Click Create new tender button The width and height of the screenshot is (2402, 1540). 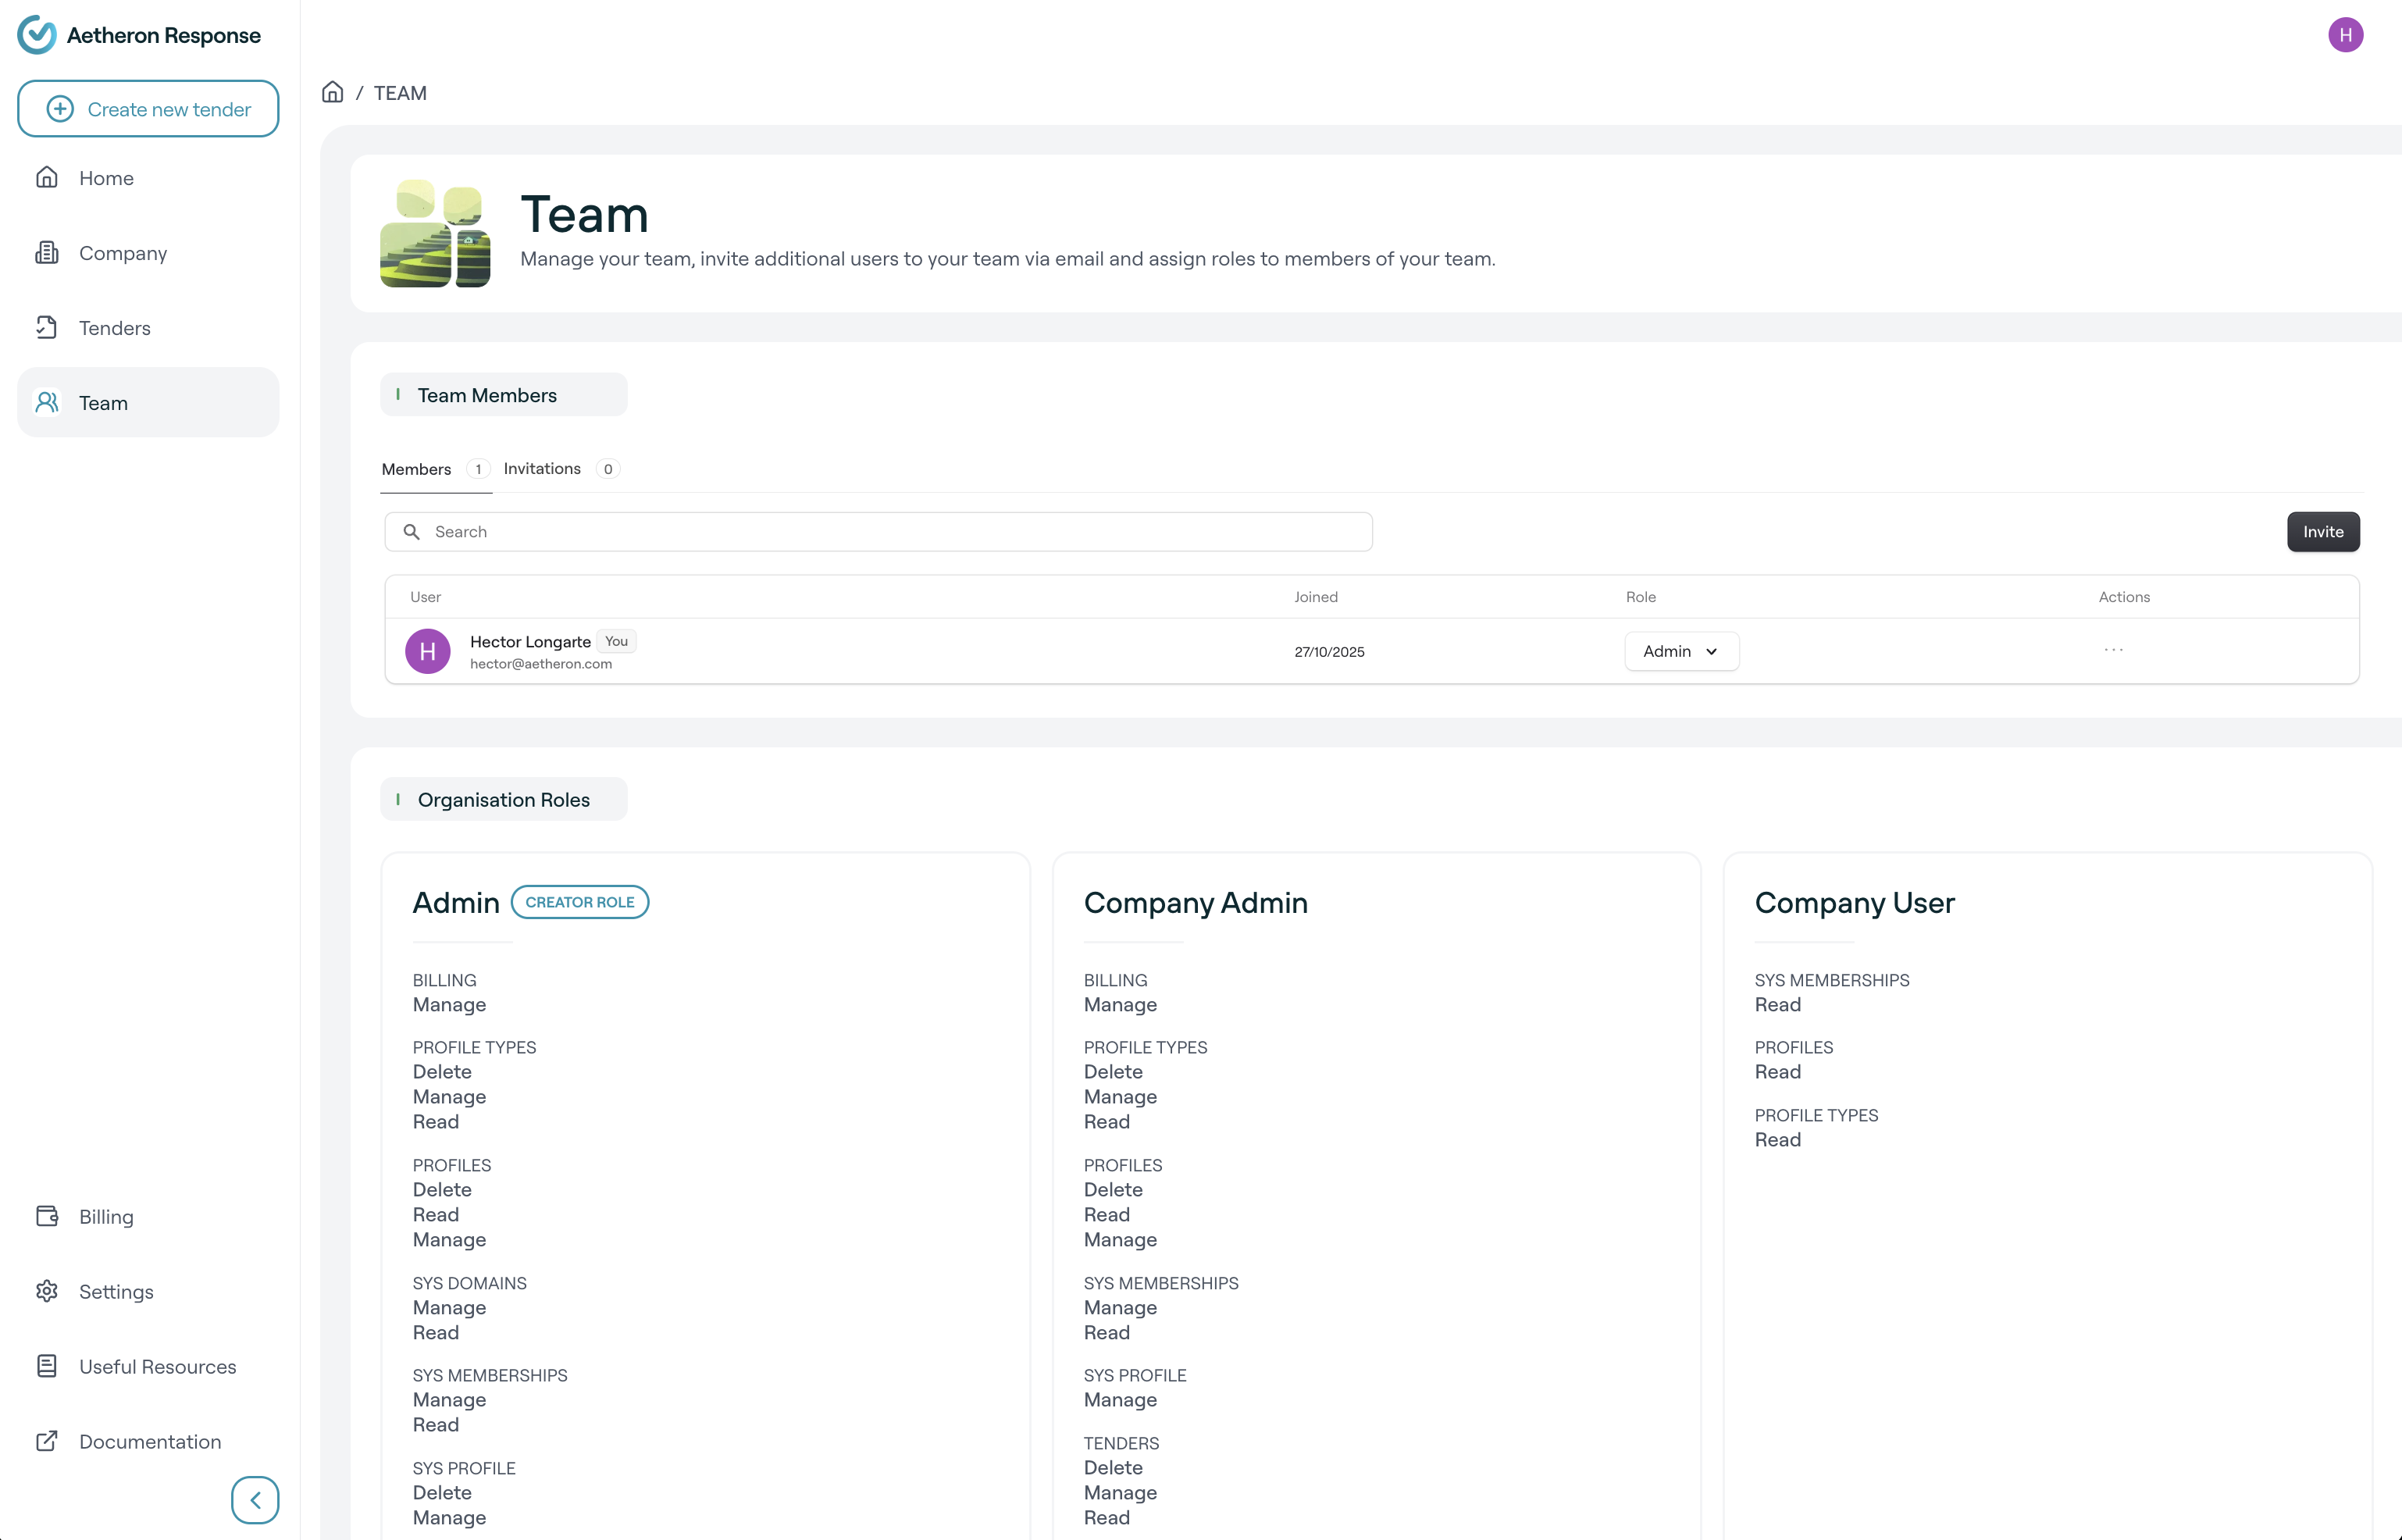(148, 109)
